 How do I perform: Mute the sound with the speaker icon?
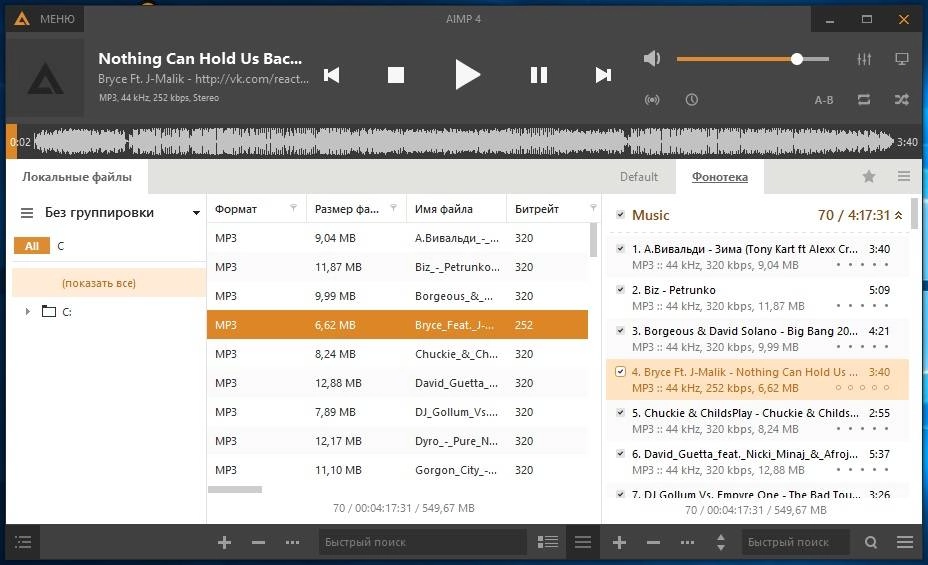pos(652,59)
